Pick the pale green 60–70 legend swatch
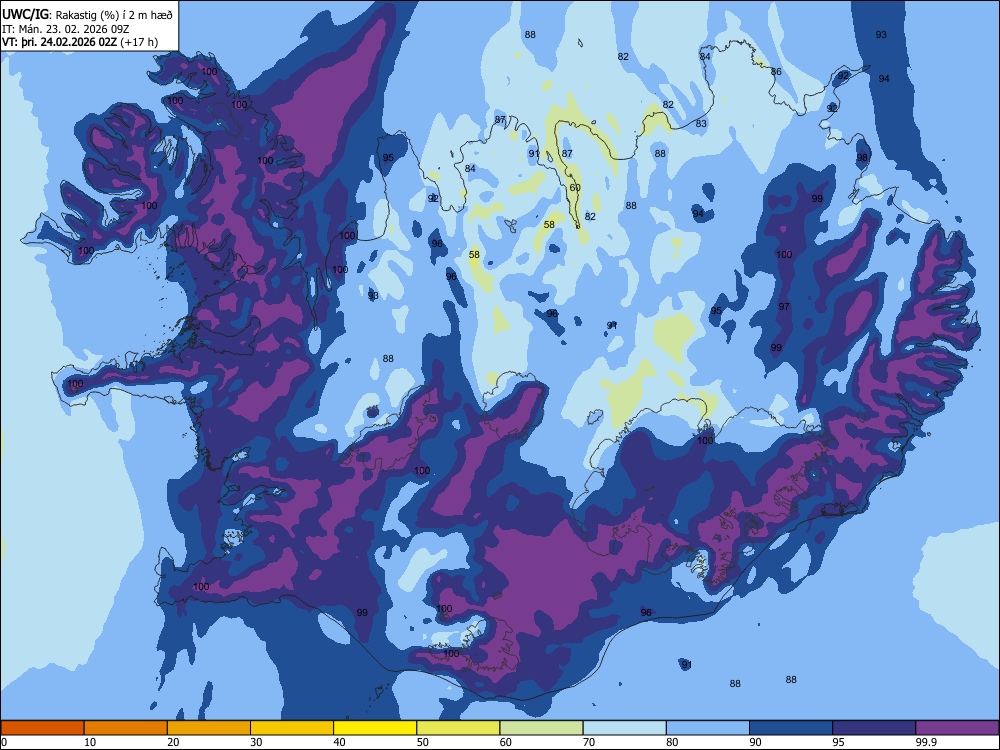1000x750 pixels. [x=541, y=728]
